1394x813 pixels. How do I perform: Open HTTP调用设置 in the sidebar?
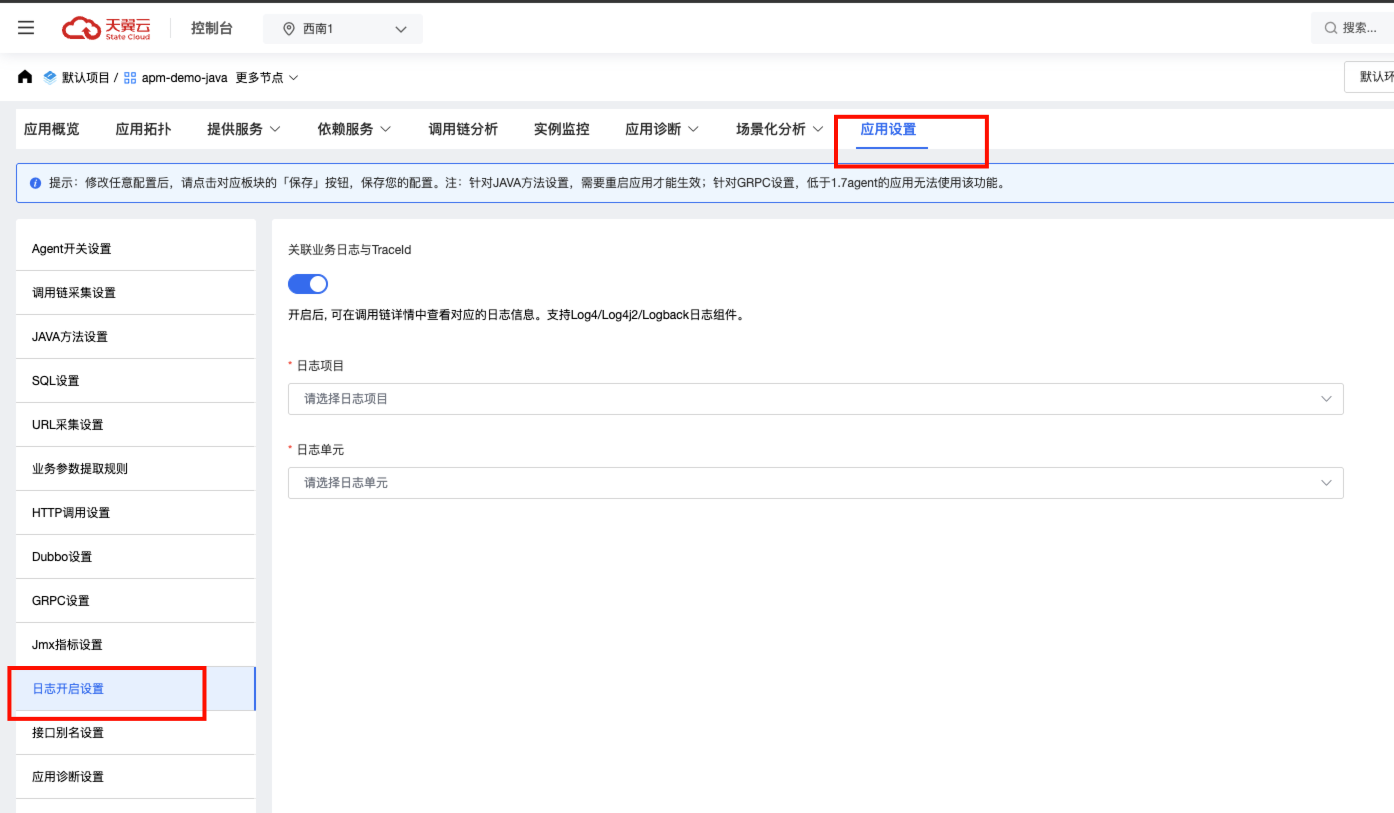point(136,513)
